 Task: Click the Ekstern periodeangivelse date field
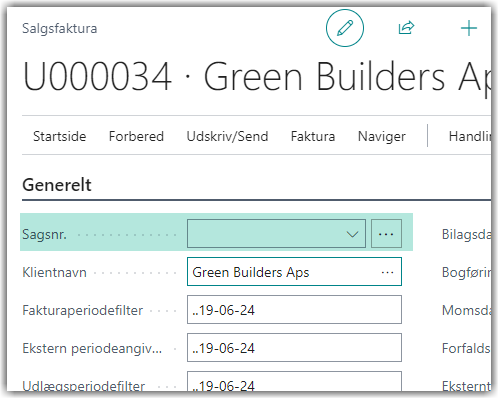294,348
